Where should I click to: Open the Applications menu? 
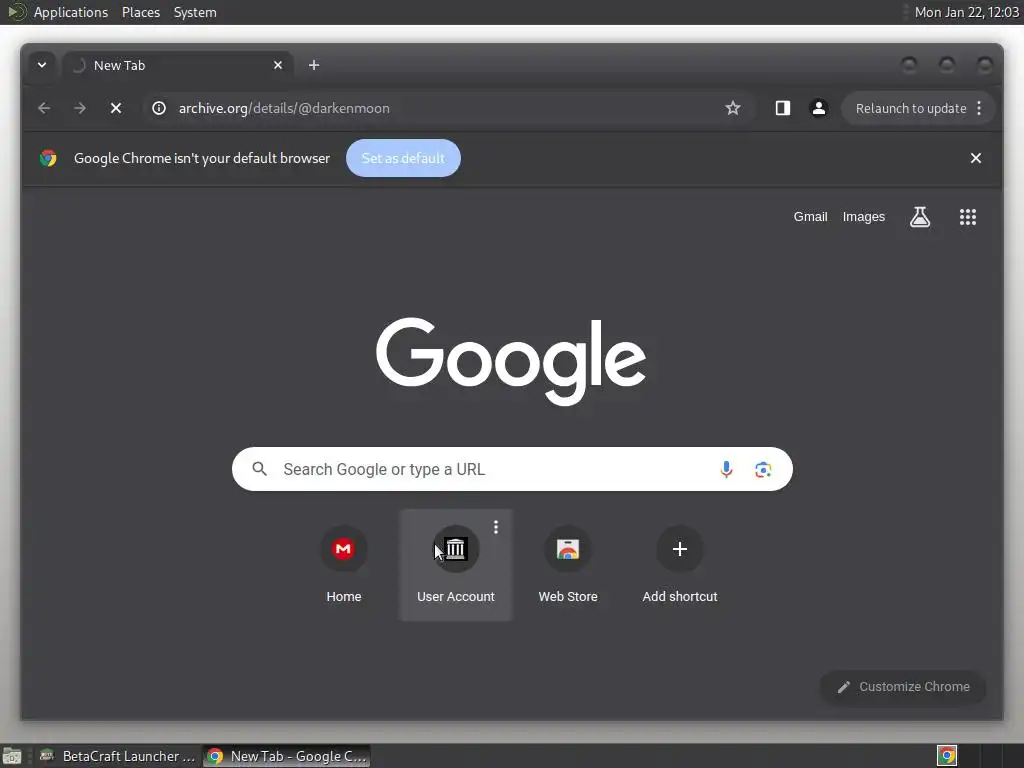pyautogui.click(x=71, y=12)
